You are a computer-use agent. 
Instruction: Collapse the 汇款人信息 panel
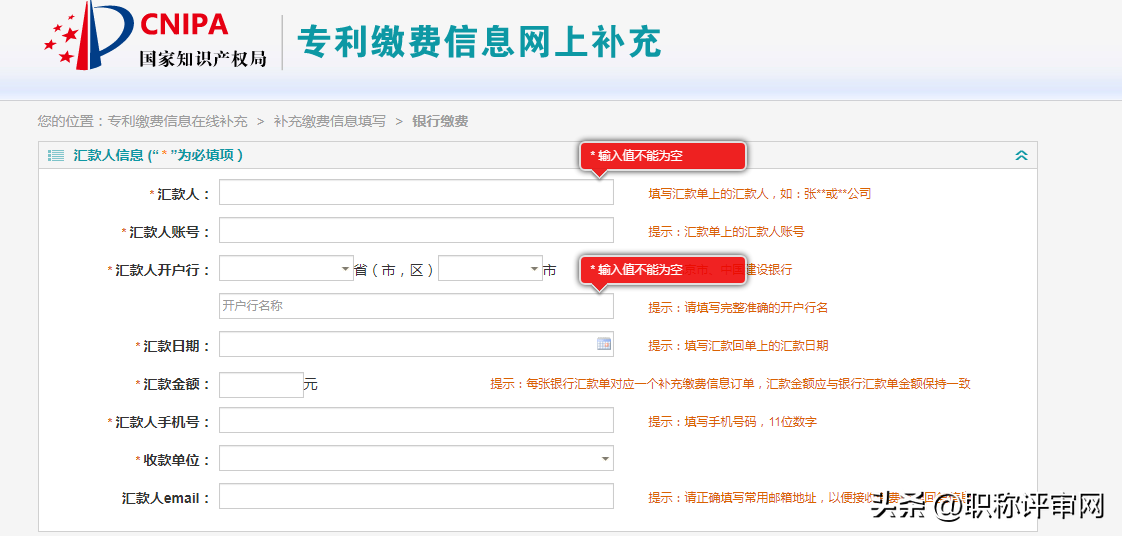click(x=1021, y=155)
